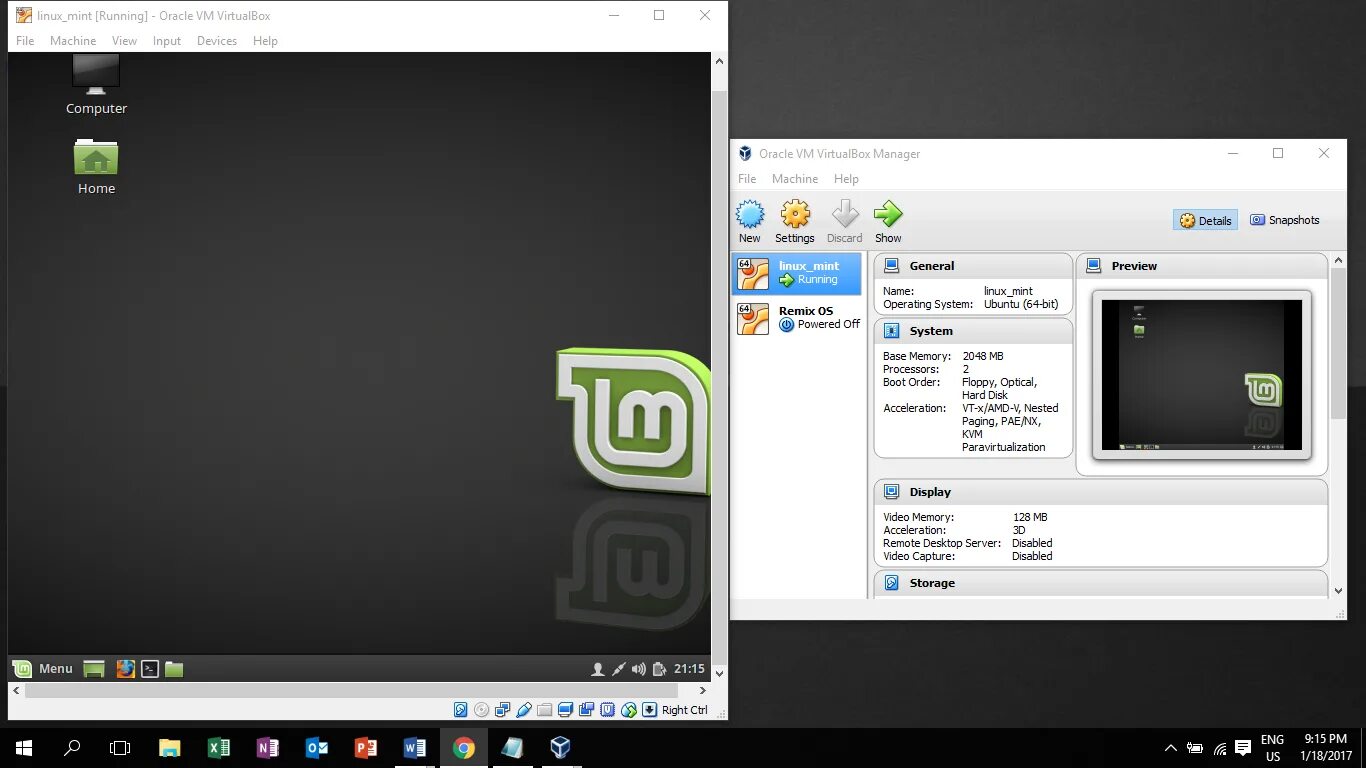This screenshot has height=768, width=1366.
Task: Click the ENG US language indicator
Action: coord(1272,748)
